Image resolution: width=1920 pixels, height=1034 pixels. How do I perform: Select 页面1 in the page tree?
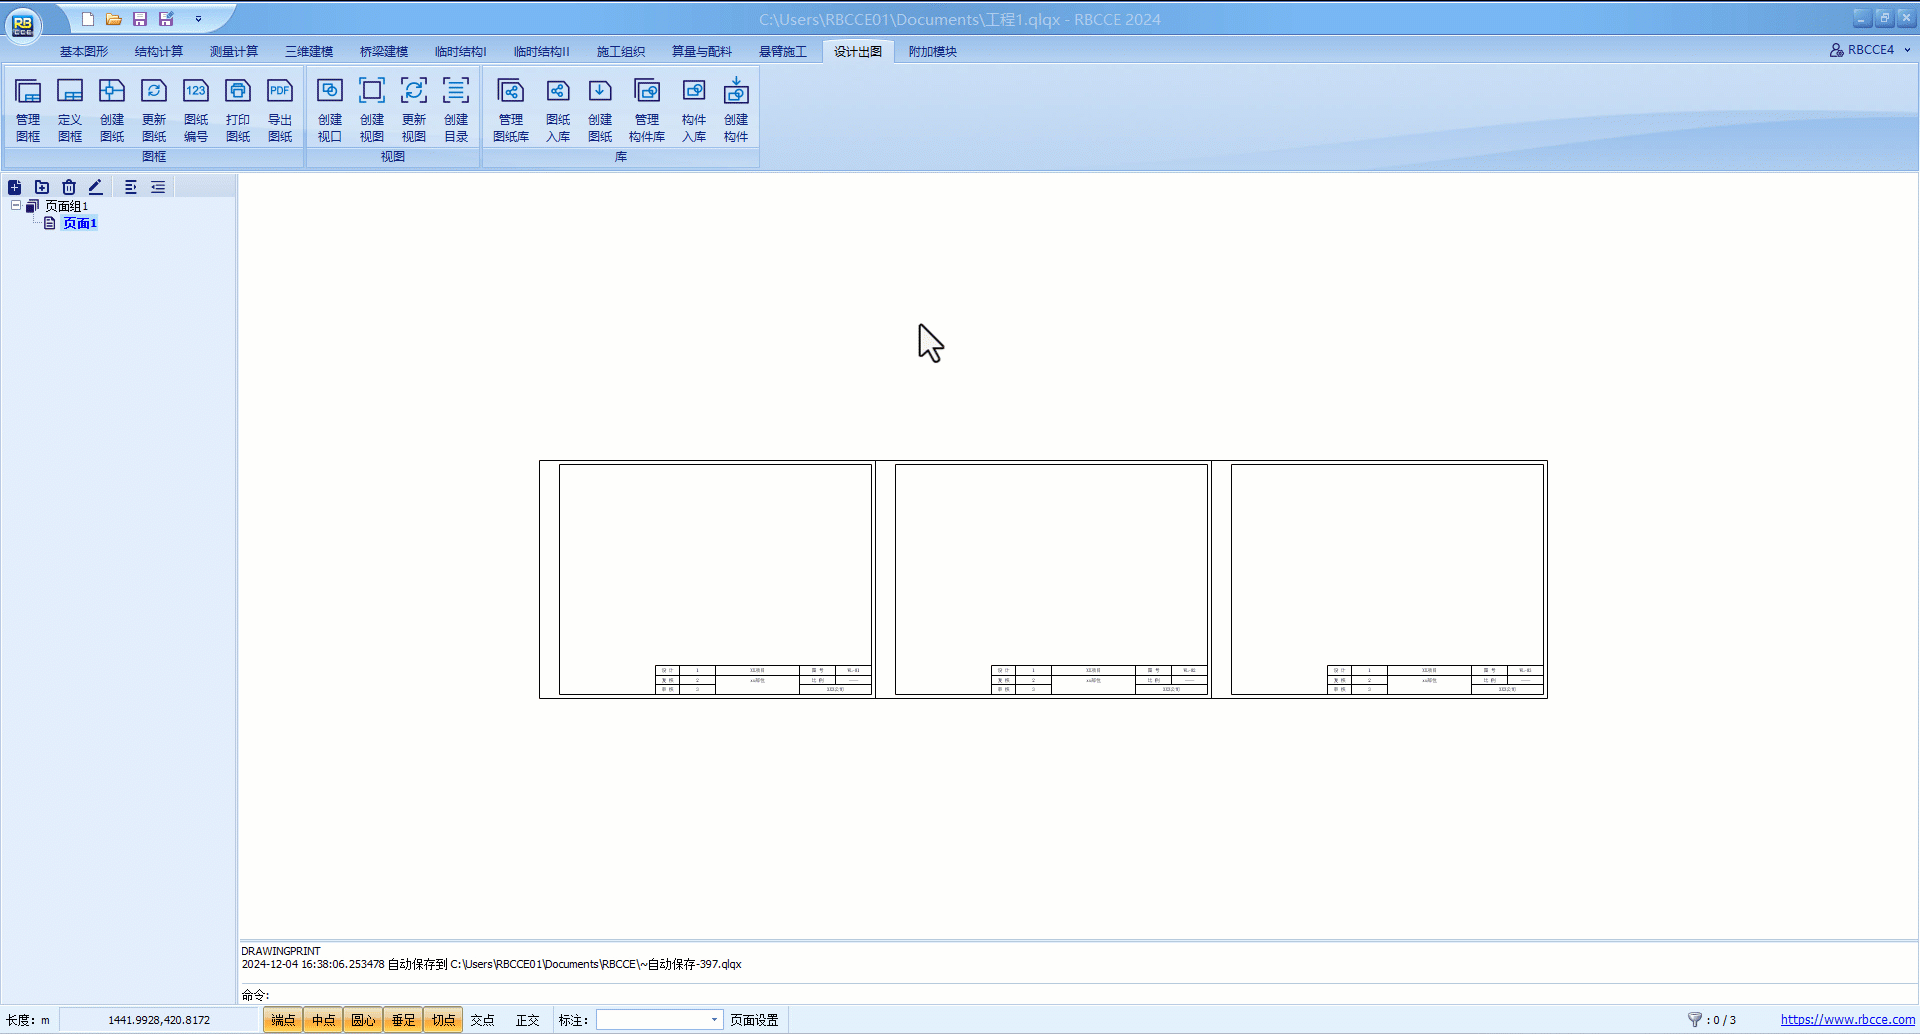click(80, 224)
